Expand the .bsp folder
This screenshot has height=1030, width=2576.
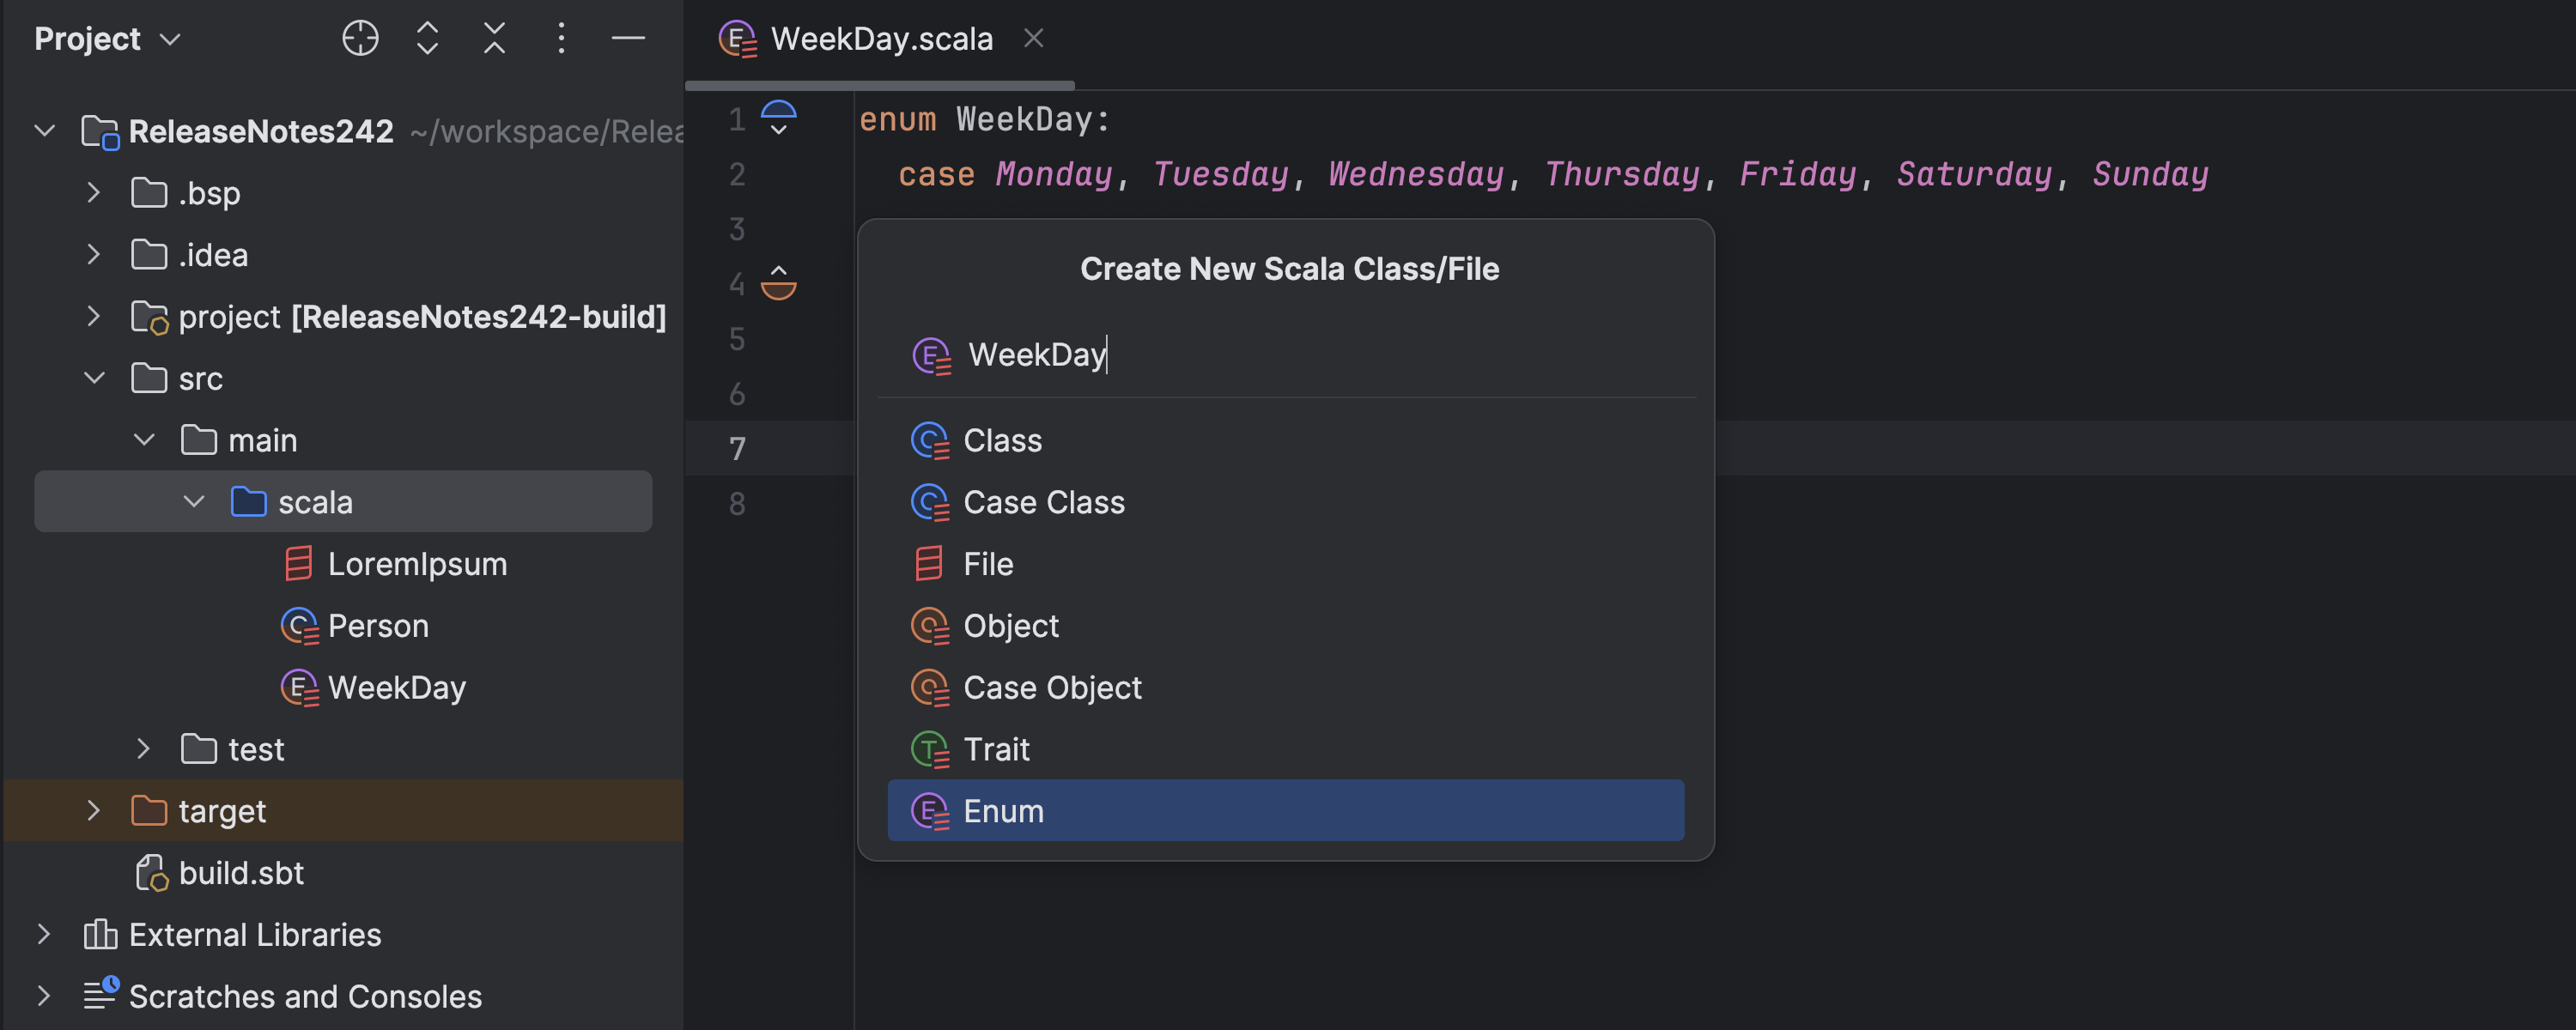94,192
